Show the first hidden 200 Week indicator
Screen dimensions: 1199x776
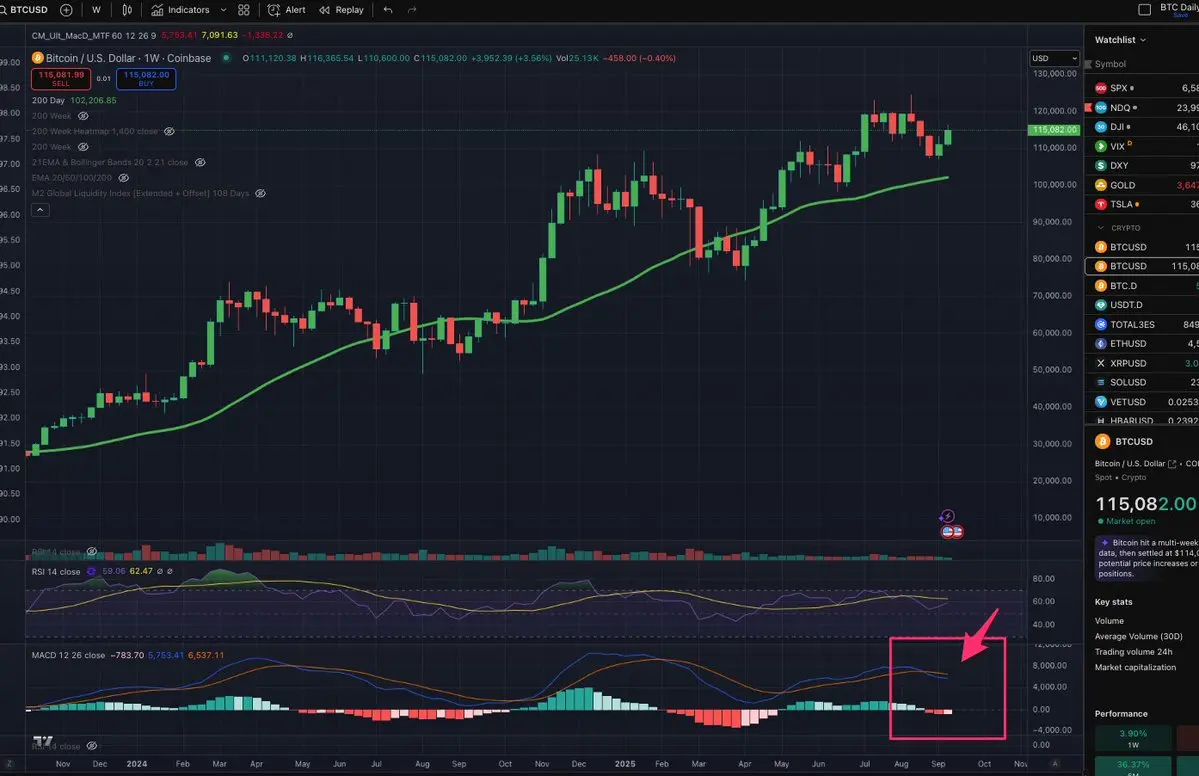tap(83, 116)
